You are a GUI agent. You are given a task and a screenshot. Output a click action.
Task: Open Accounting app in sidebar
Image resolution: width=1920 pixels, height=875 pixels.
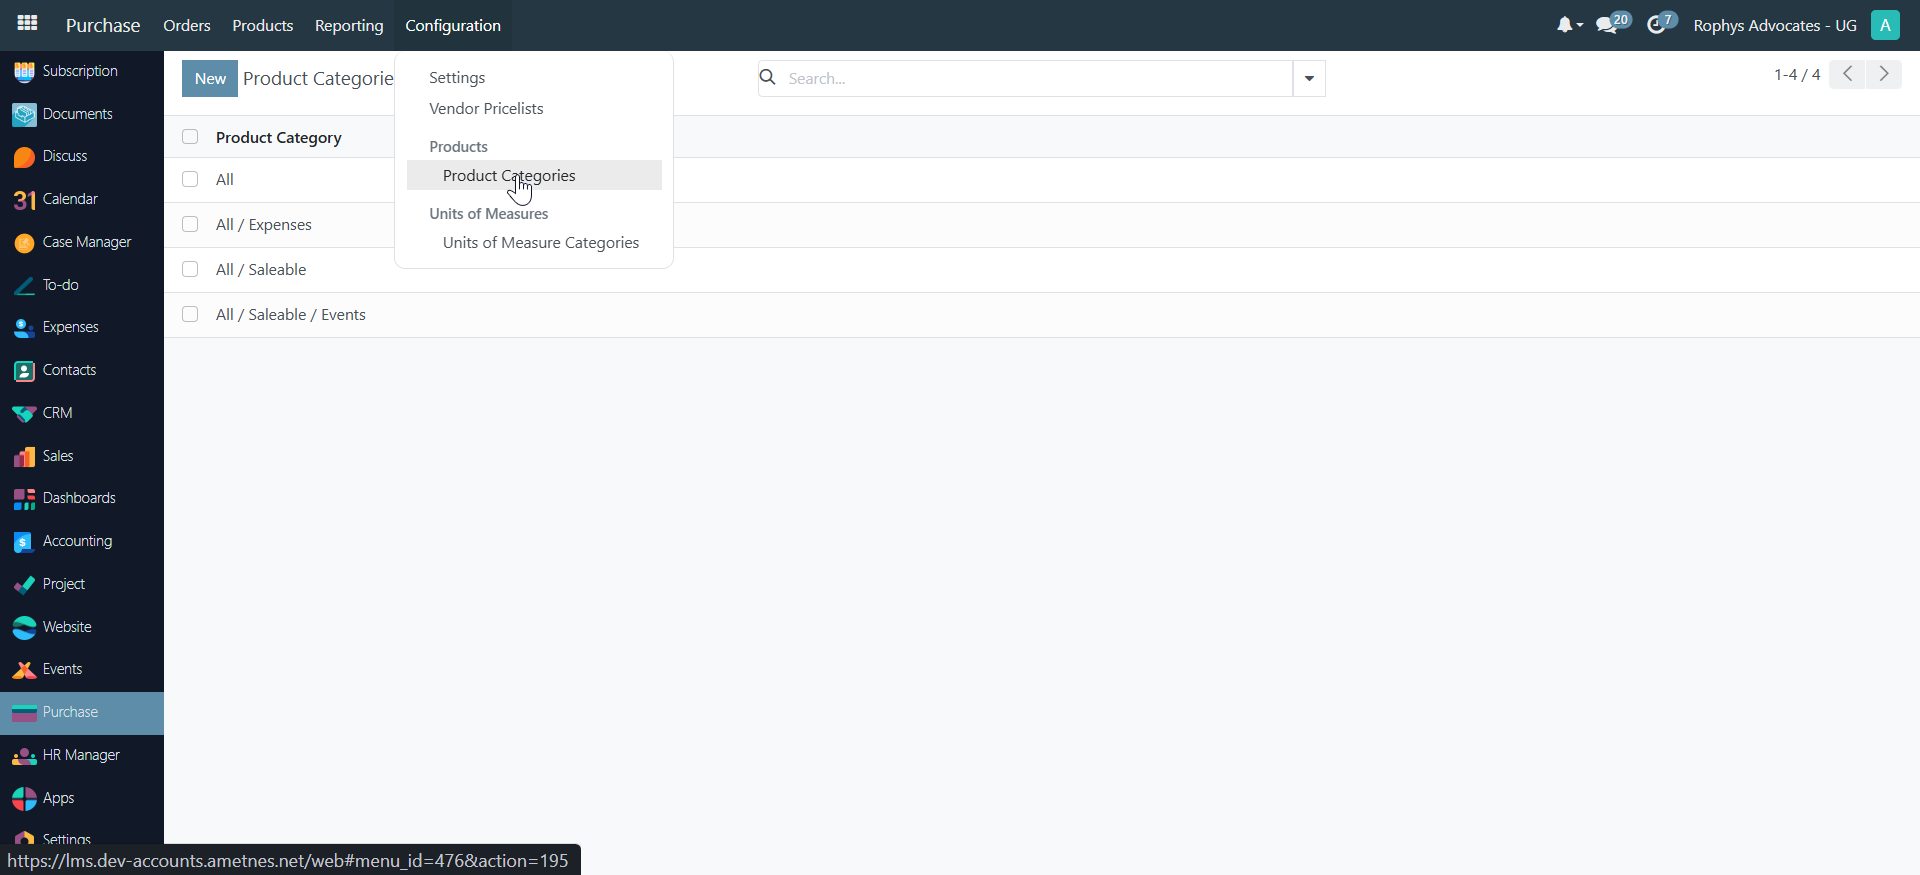point(82,541)
